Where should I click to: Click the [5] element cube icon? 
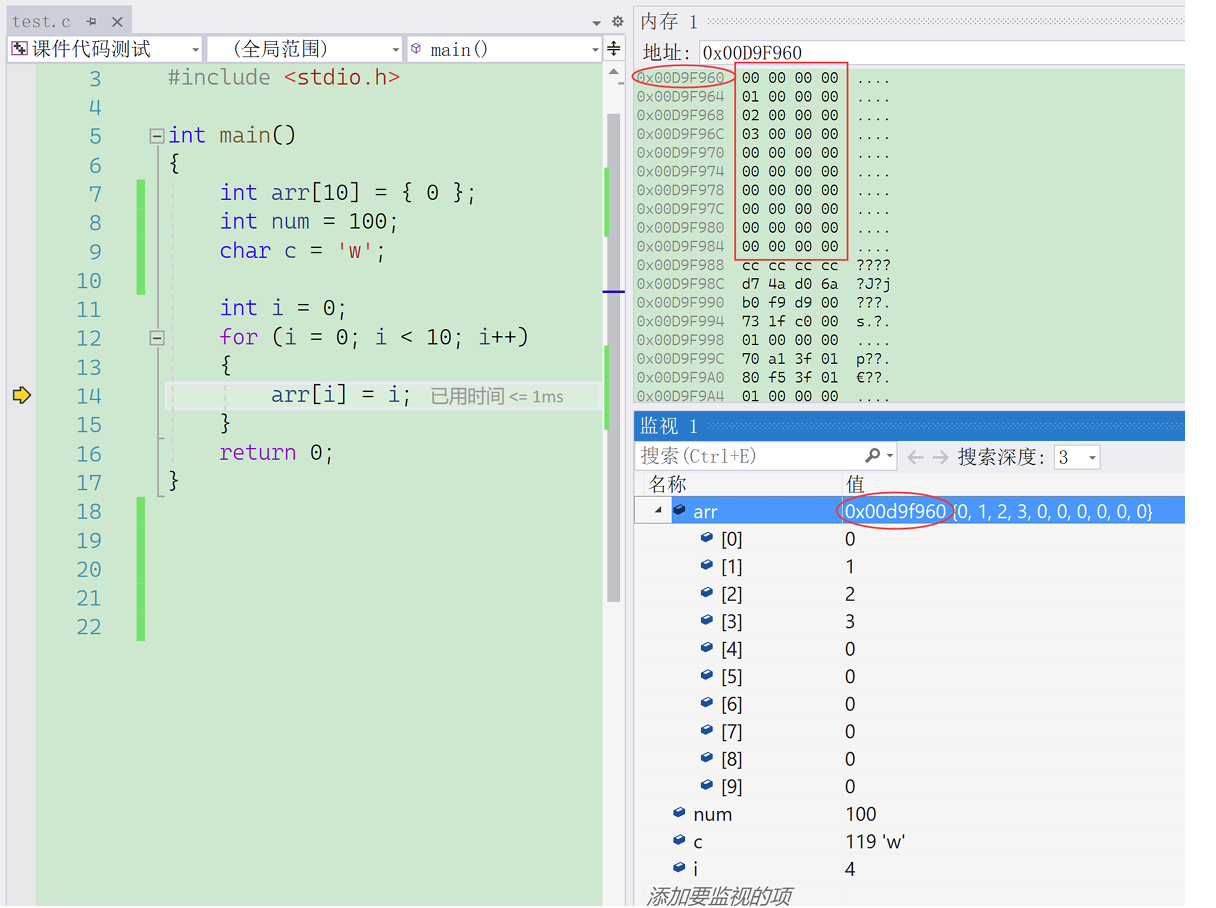[x=707, y=676]
